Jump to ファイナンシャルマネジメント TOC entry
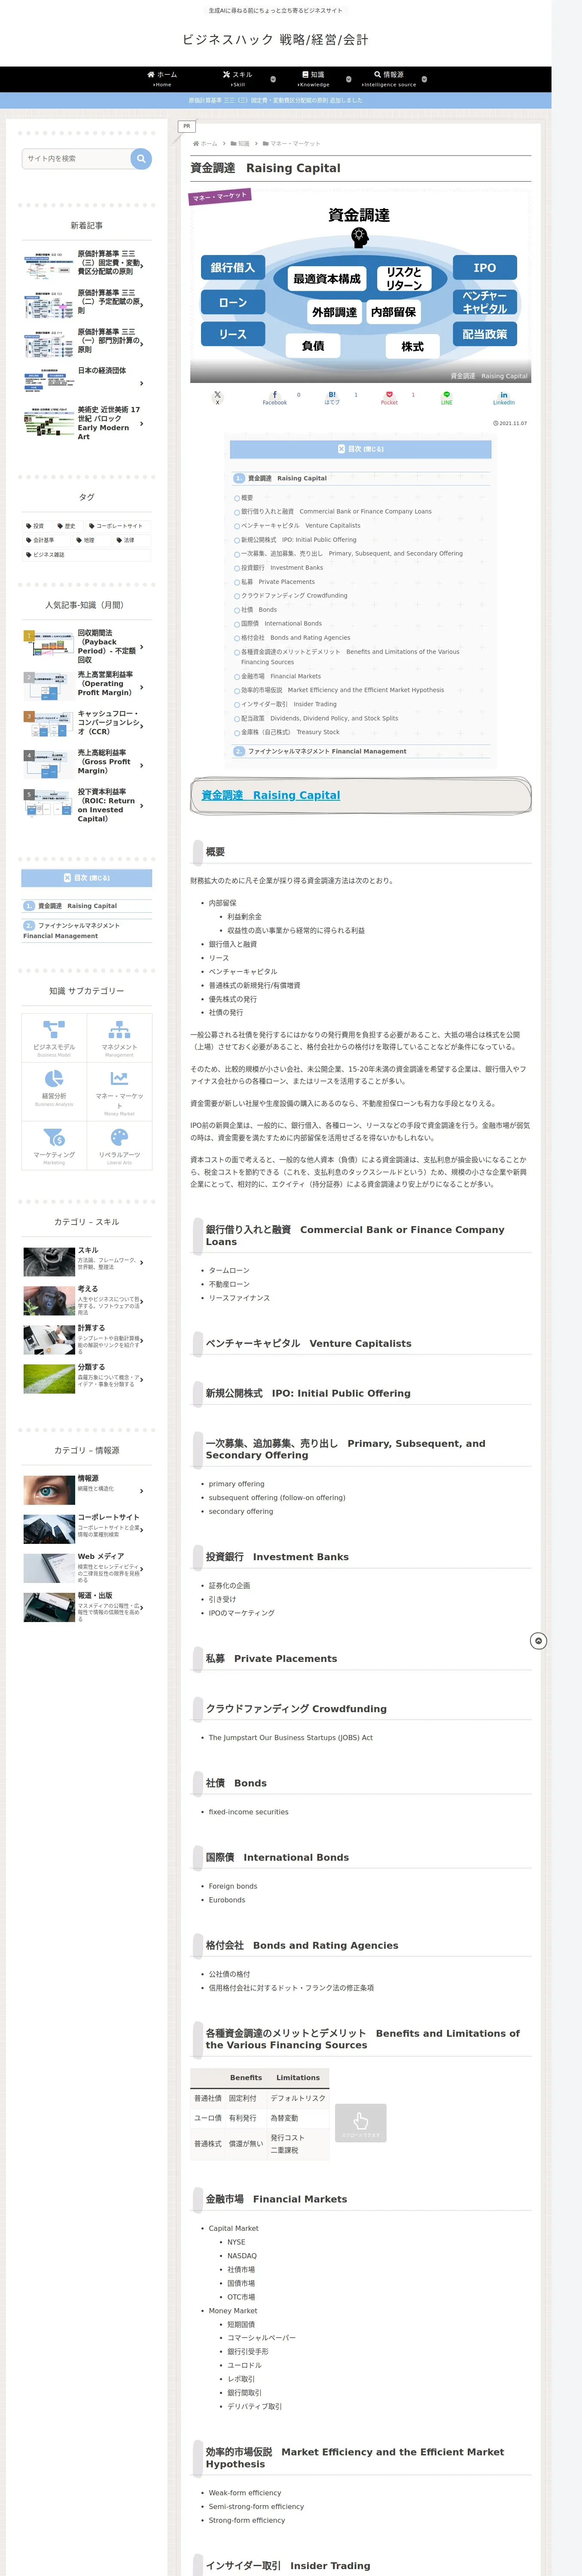 [327, 751]
